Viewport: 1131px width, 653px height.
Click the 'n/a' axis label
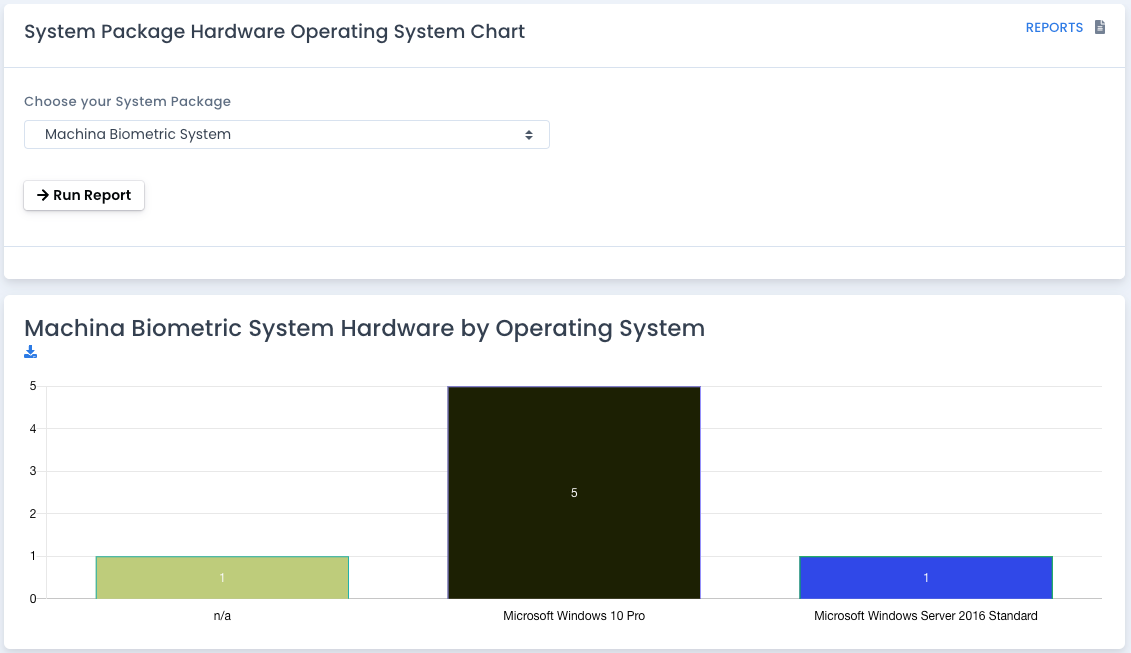(x=222, y=616)
